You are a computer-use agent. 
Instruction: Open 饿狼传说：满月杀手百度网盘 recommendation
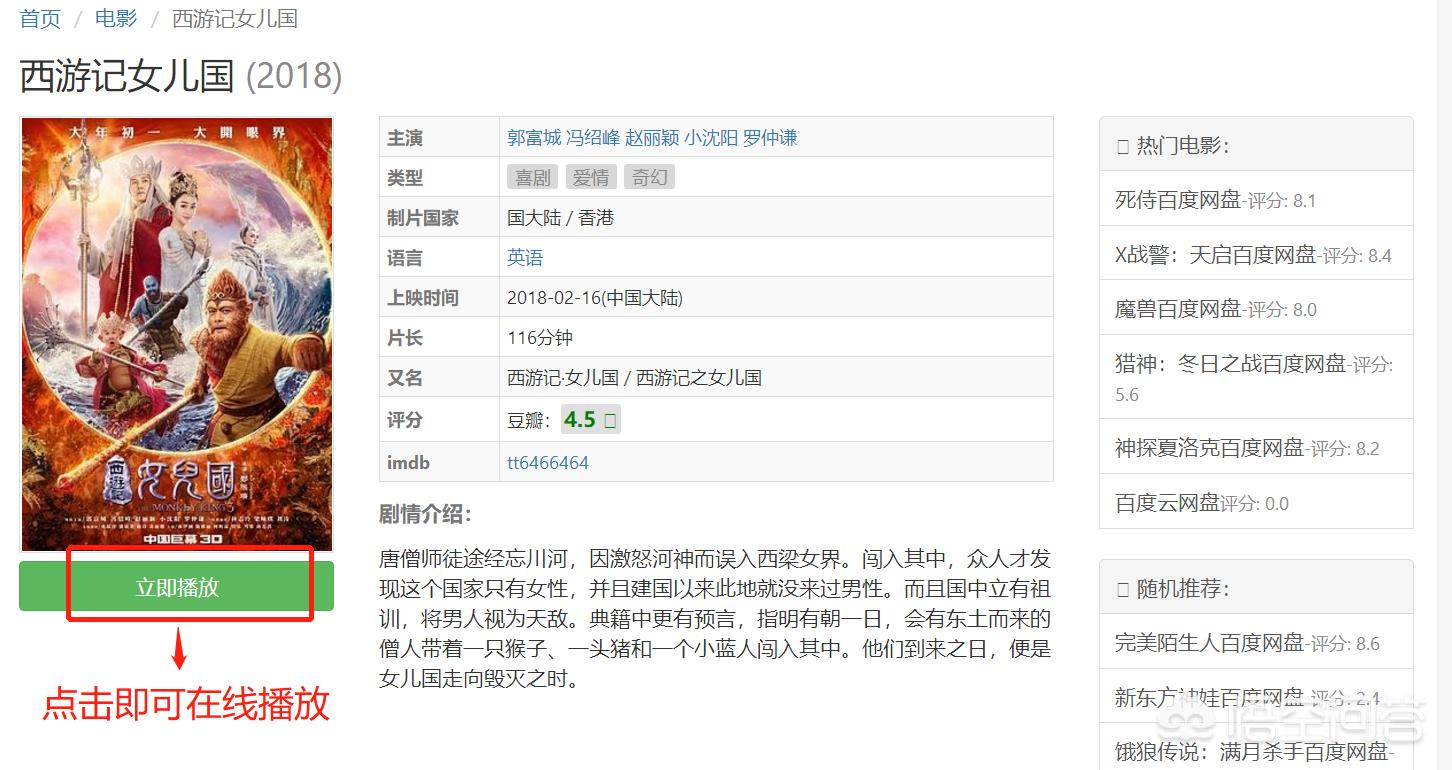[1252, 751]
